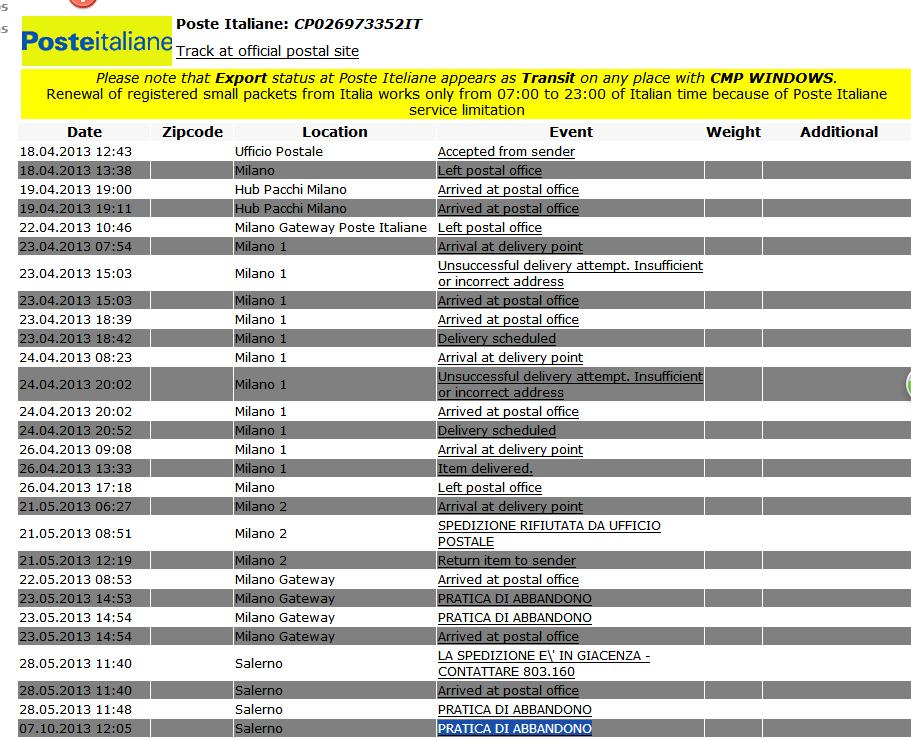Click the highlighted PRATICA DI ABBANDONO link for 07.10.2013
911x738 pixels.
(515, 729)
